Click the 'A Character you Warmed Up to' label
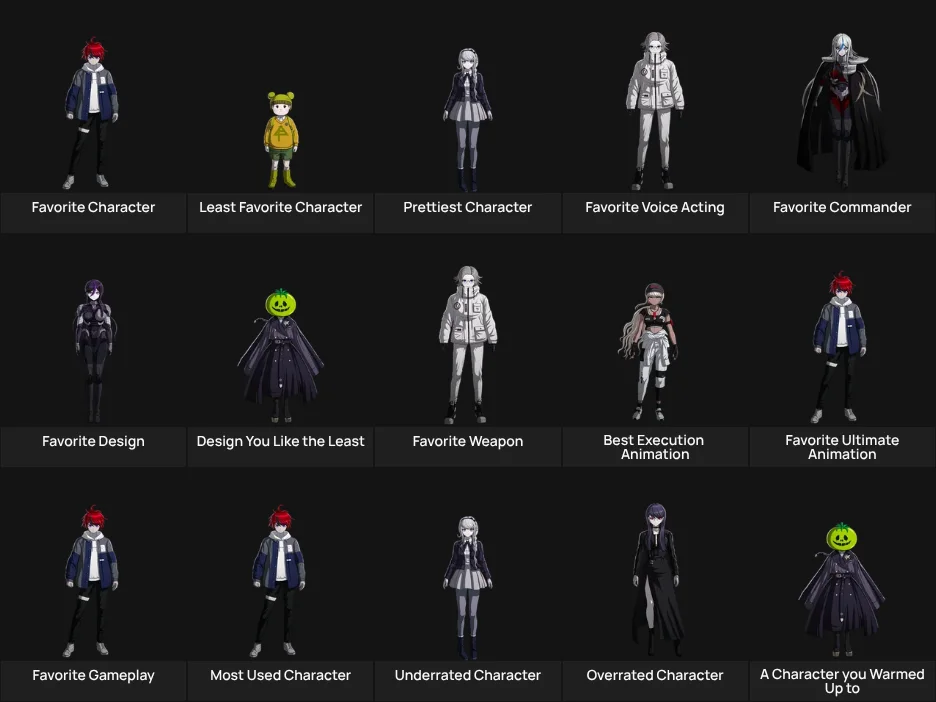Image resolution: width=936 pixels, height=702 pixels. pyautogui.click(x=842, y=681)
